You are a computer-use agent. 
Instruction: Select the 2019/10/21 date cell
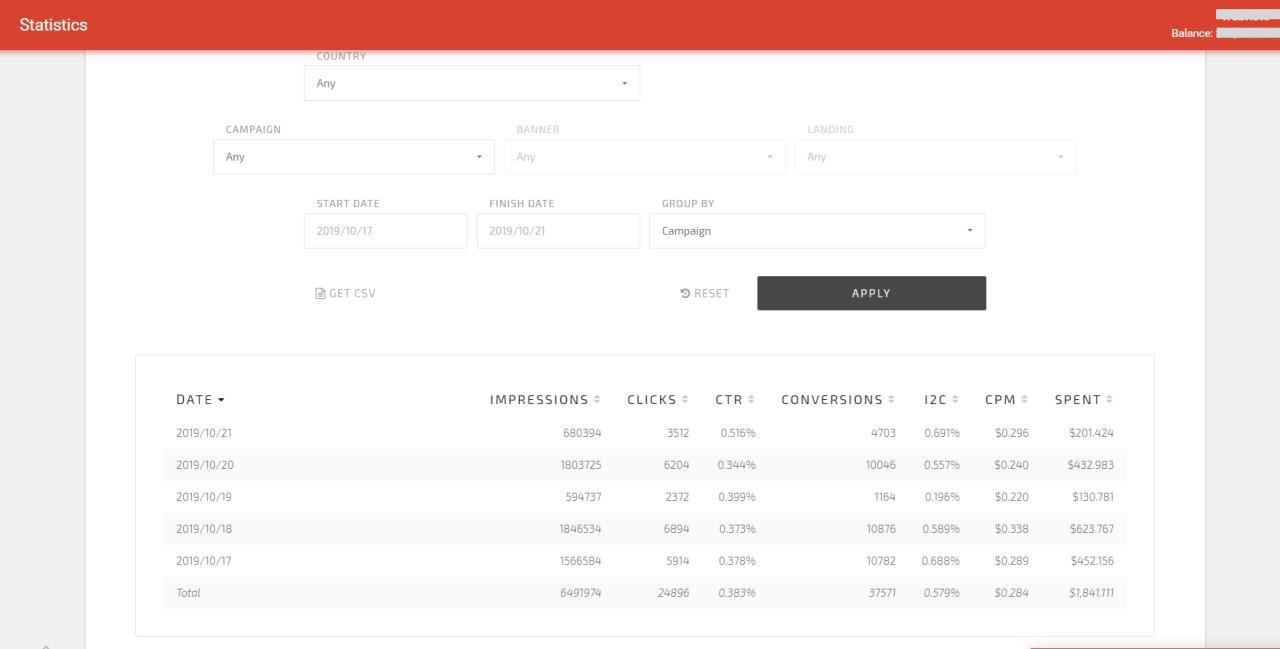(x=204, y=433)
